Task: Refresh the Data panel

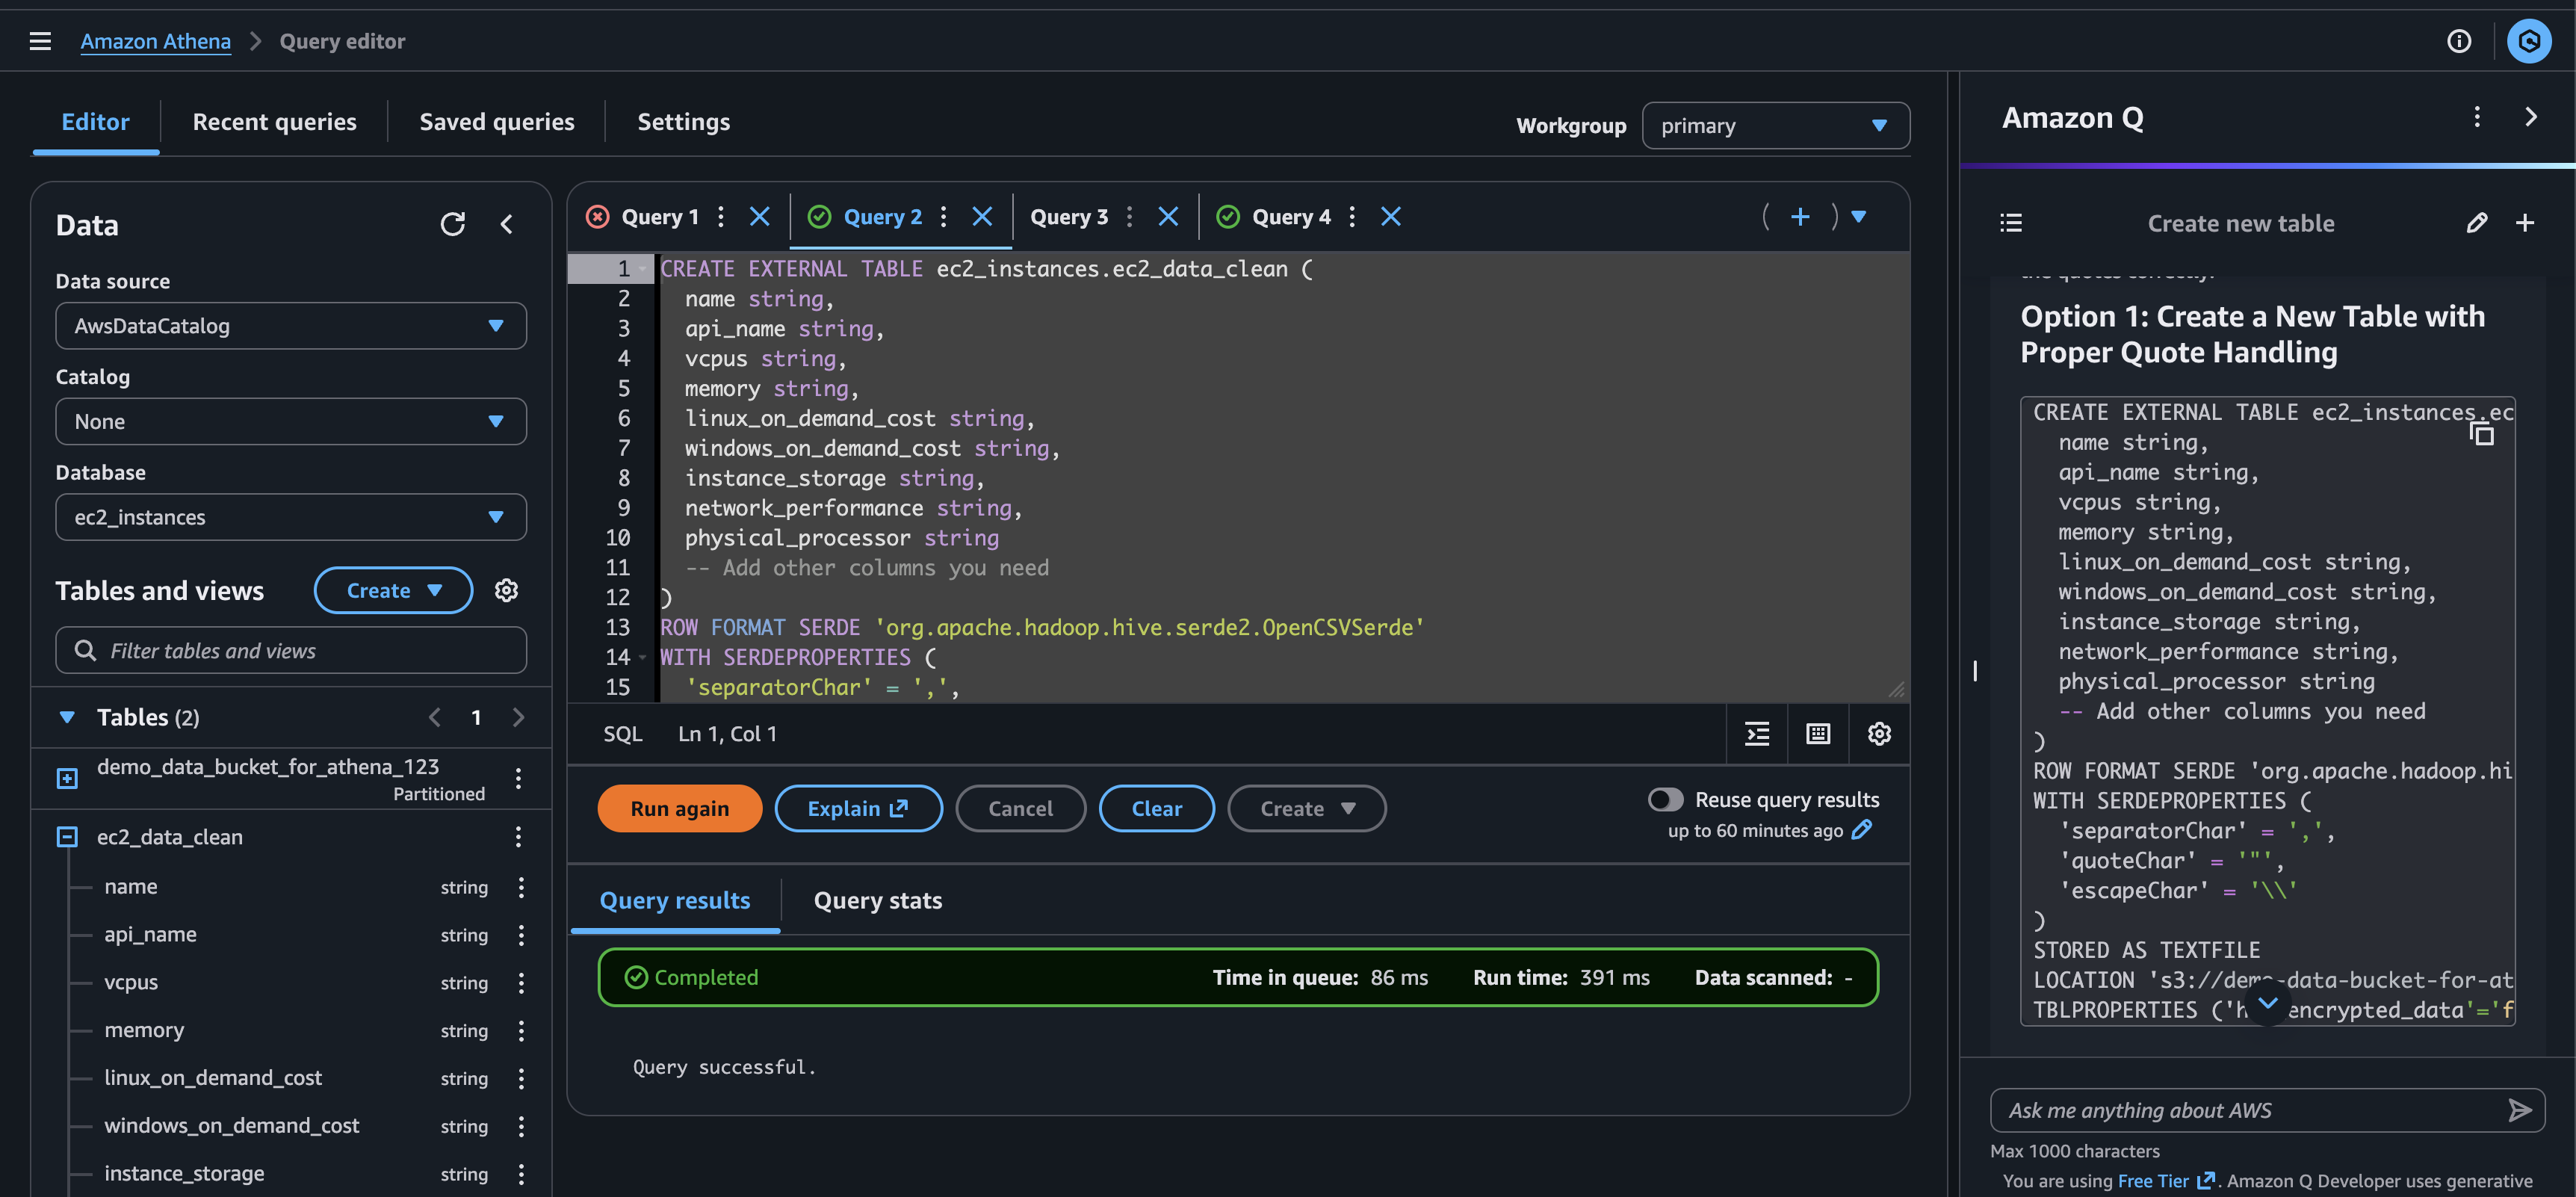Action: pyautogui.click(x=452, y=224)
